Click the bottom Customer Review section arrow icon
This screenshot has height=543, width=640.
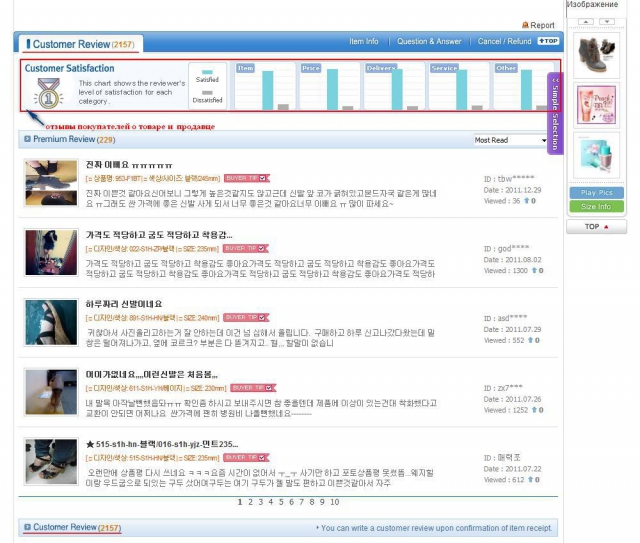click(x=27, y=527)
